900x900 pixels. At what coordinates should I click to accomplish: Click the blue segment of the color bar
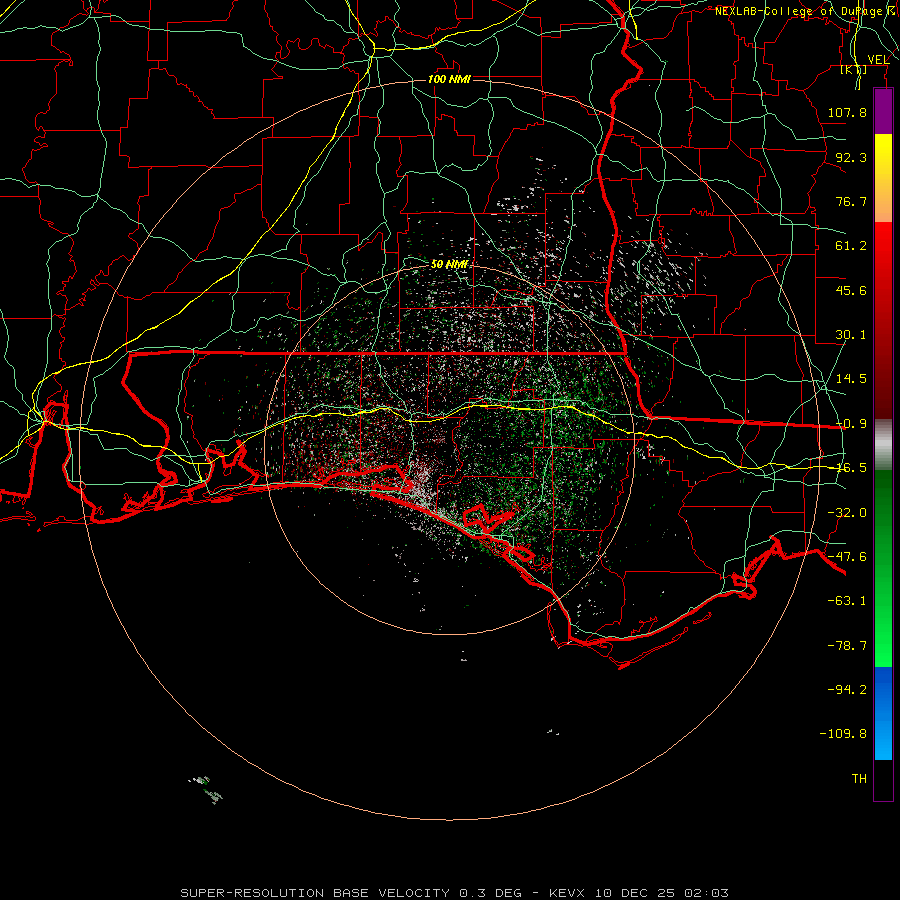coord(883,713)
